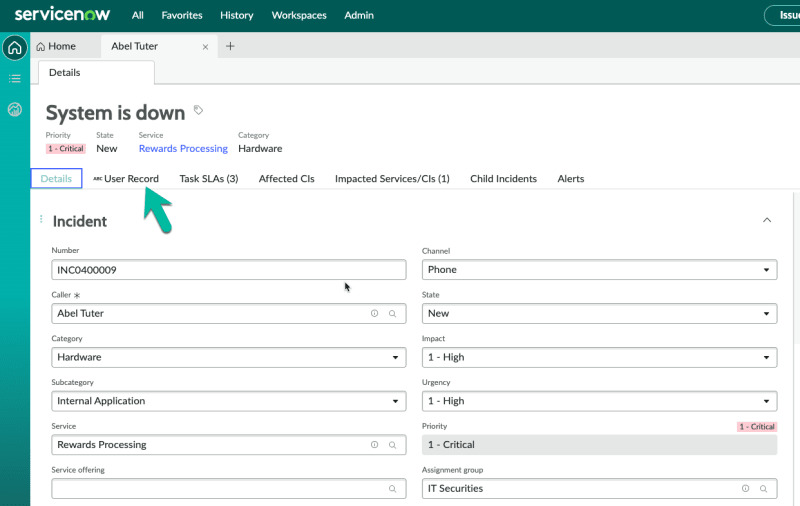Open the State dropdown showing New
Image resolution: width=800 pixels, height=506 pixels.
599,314
